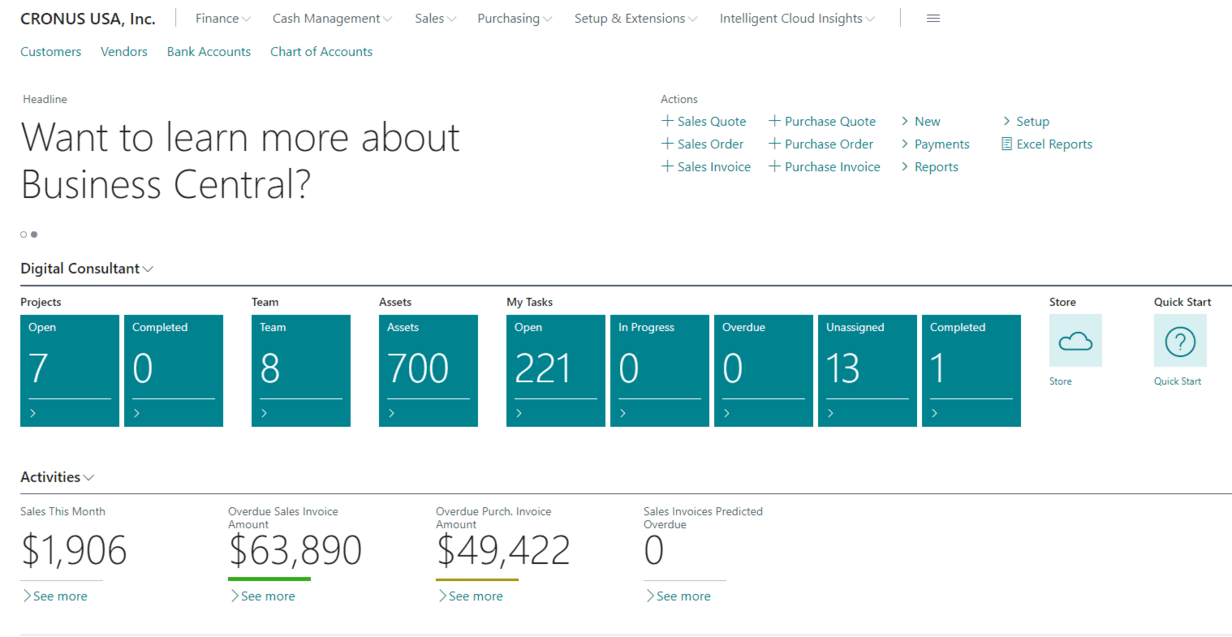This screenshot has width=1232, height=637.
Task: Open the Assets tile showing 700
Action: (x=428, y=370)
